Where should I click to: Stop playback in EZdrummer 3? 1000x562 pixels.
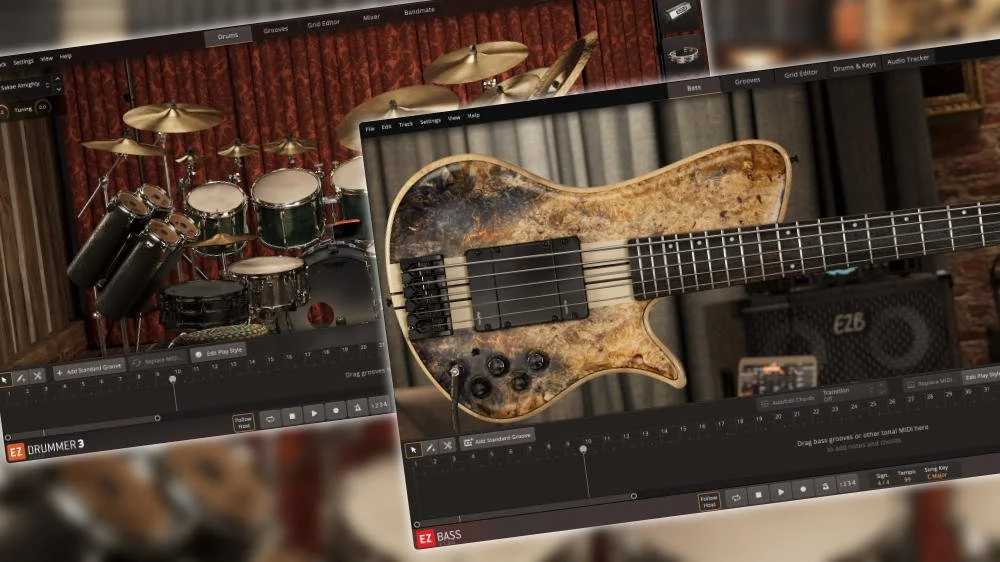[x=292, y=417]
